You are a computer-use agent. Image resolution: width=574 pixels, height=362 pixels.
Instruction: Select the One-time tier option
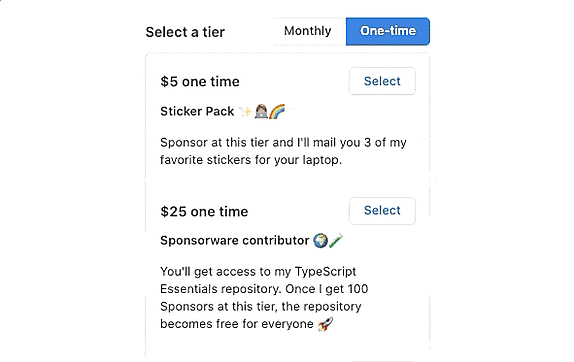click(388, 31)
